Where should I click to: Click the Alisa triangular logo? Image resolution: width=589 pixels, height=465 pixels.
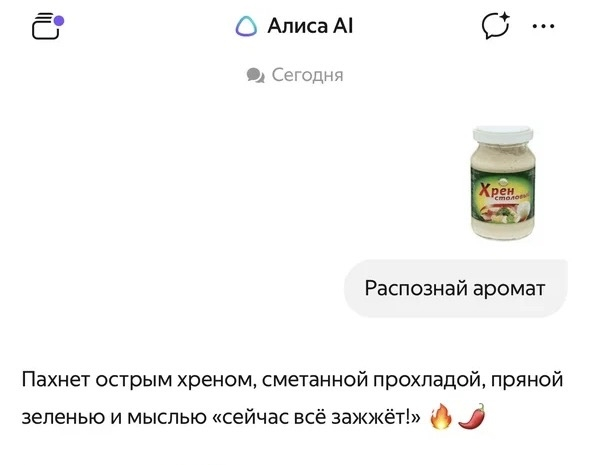point(246,26)
